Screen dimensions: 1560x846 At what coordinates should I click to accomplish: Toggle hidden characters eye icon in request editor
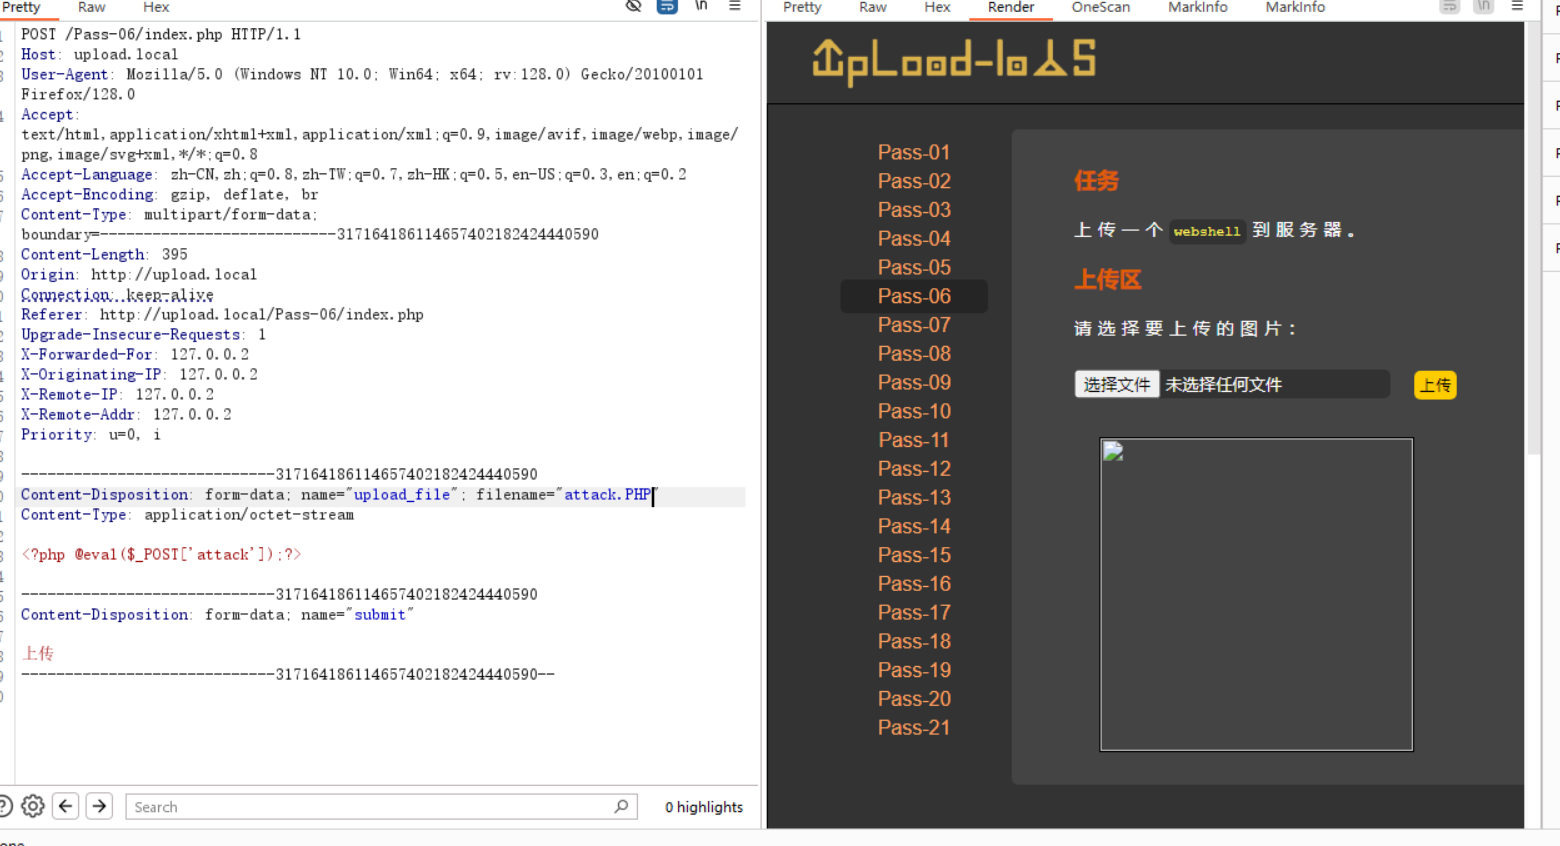(x=633, y=6)
